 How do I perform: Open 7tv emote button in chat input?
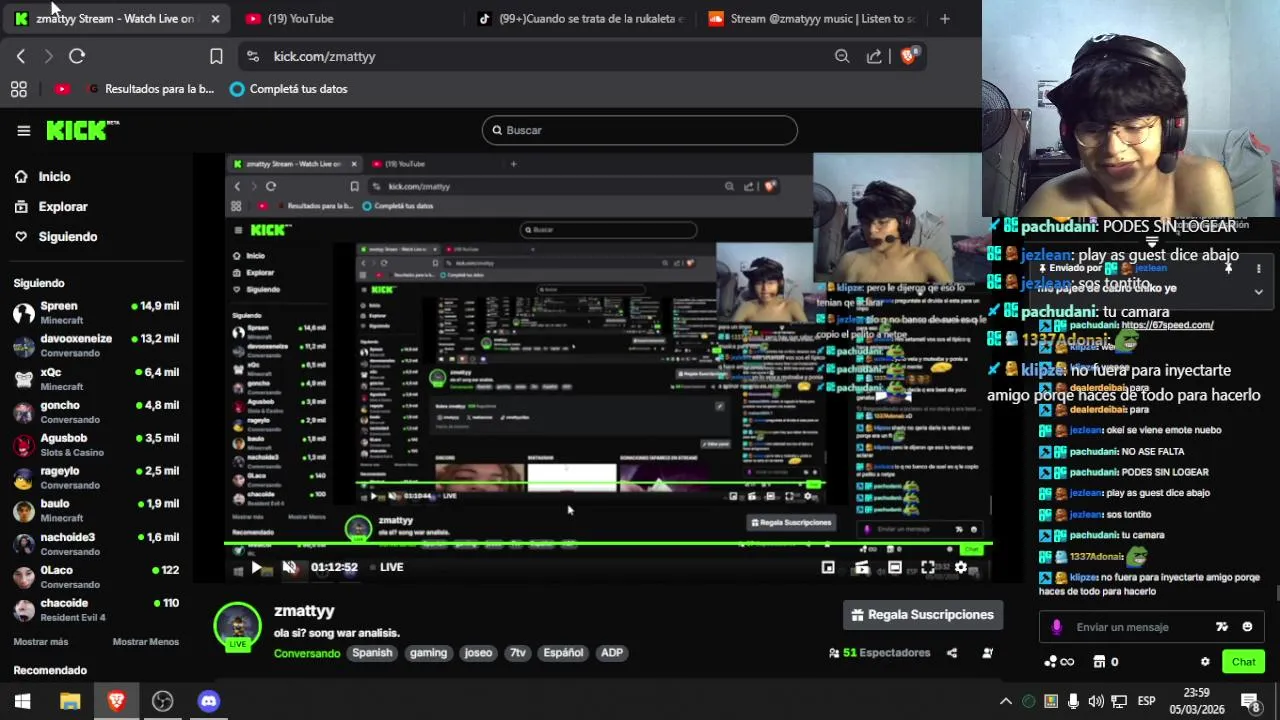click(x=1221, y=627)
